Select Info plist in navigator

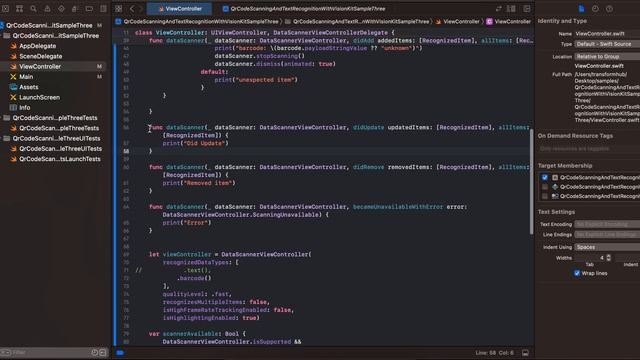pos(24,108)
